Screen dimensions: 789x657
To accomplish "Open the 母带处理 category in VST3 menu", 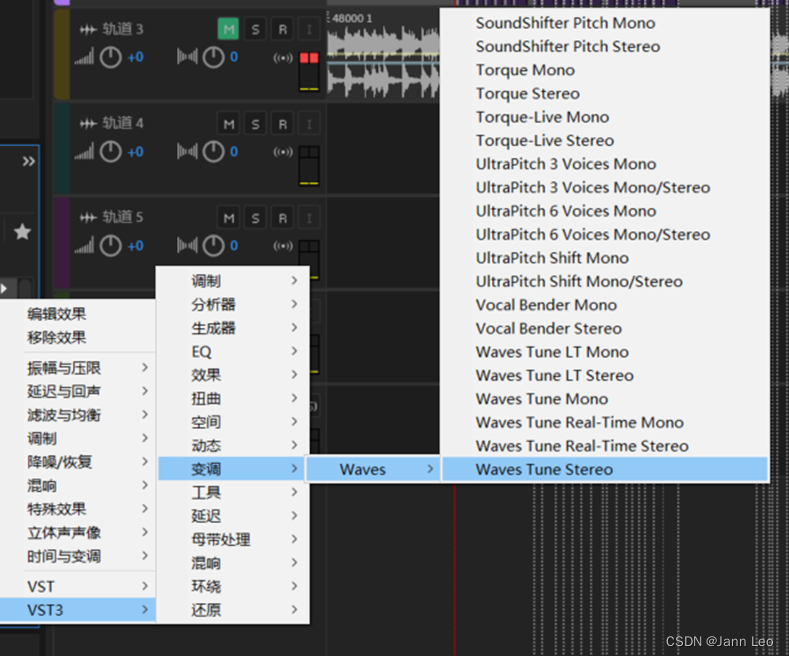I will point(232,539).
